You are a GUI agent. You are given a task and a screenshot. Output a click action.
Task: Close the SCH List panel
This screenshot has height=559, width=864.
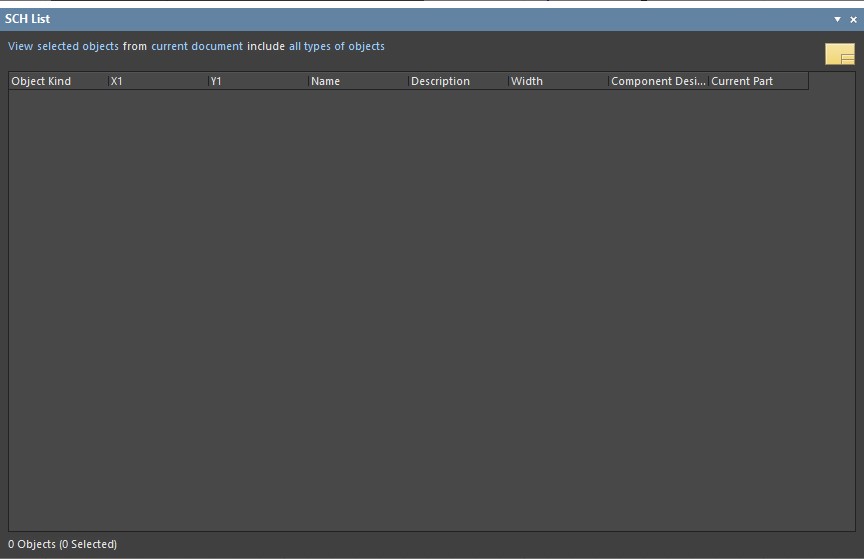coord(854,19)
